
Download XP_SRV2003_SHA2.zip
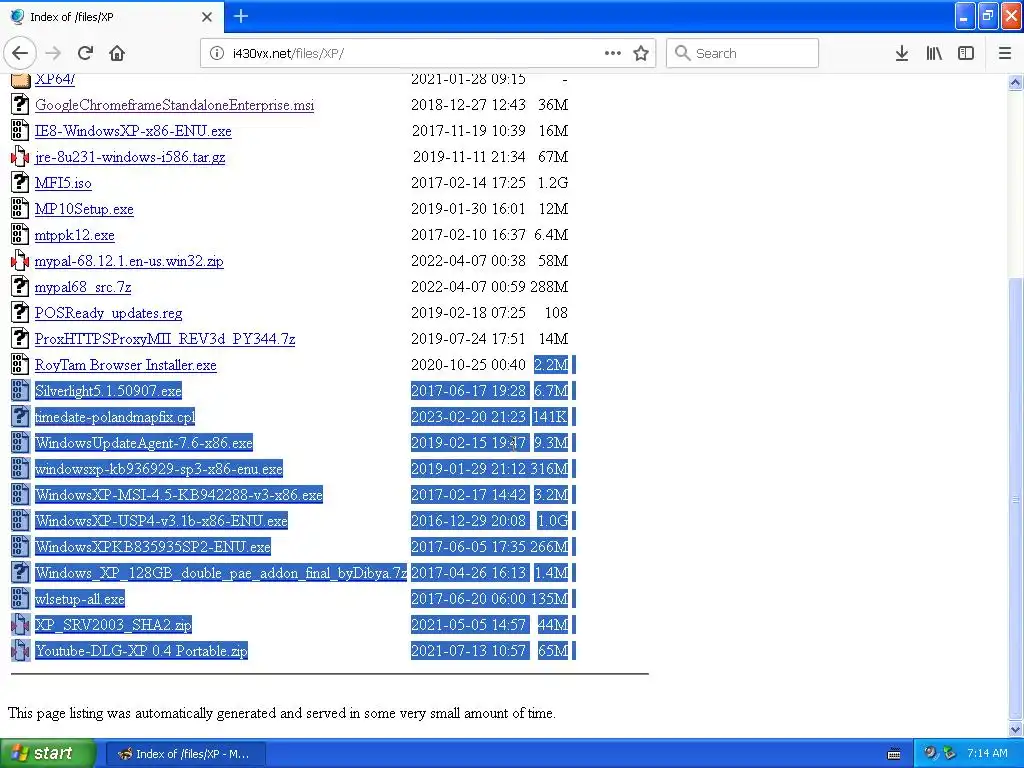coord(114,624)
